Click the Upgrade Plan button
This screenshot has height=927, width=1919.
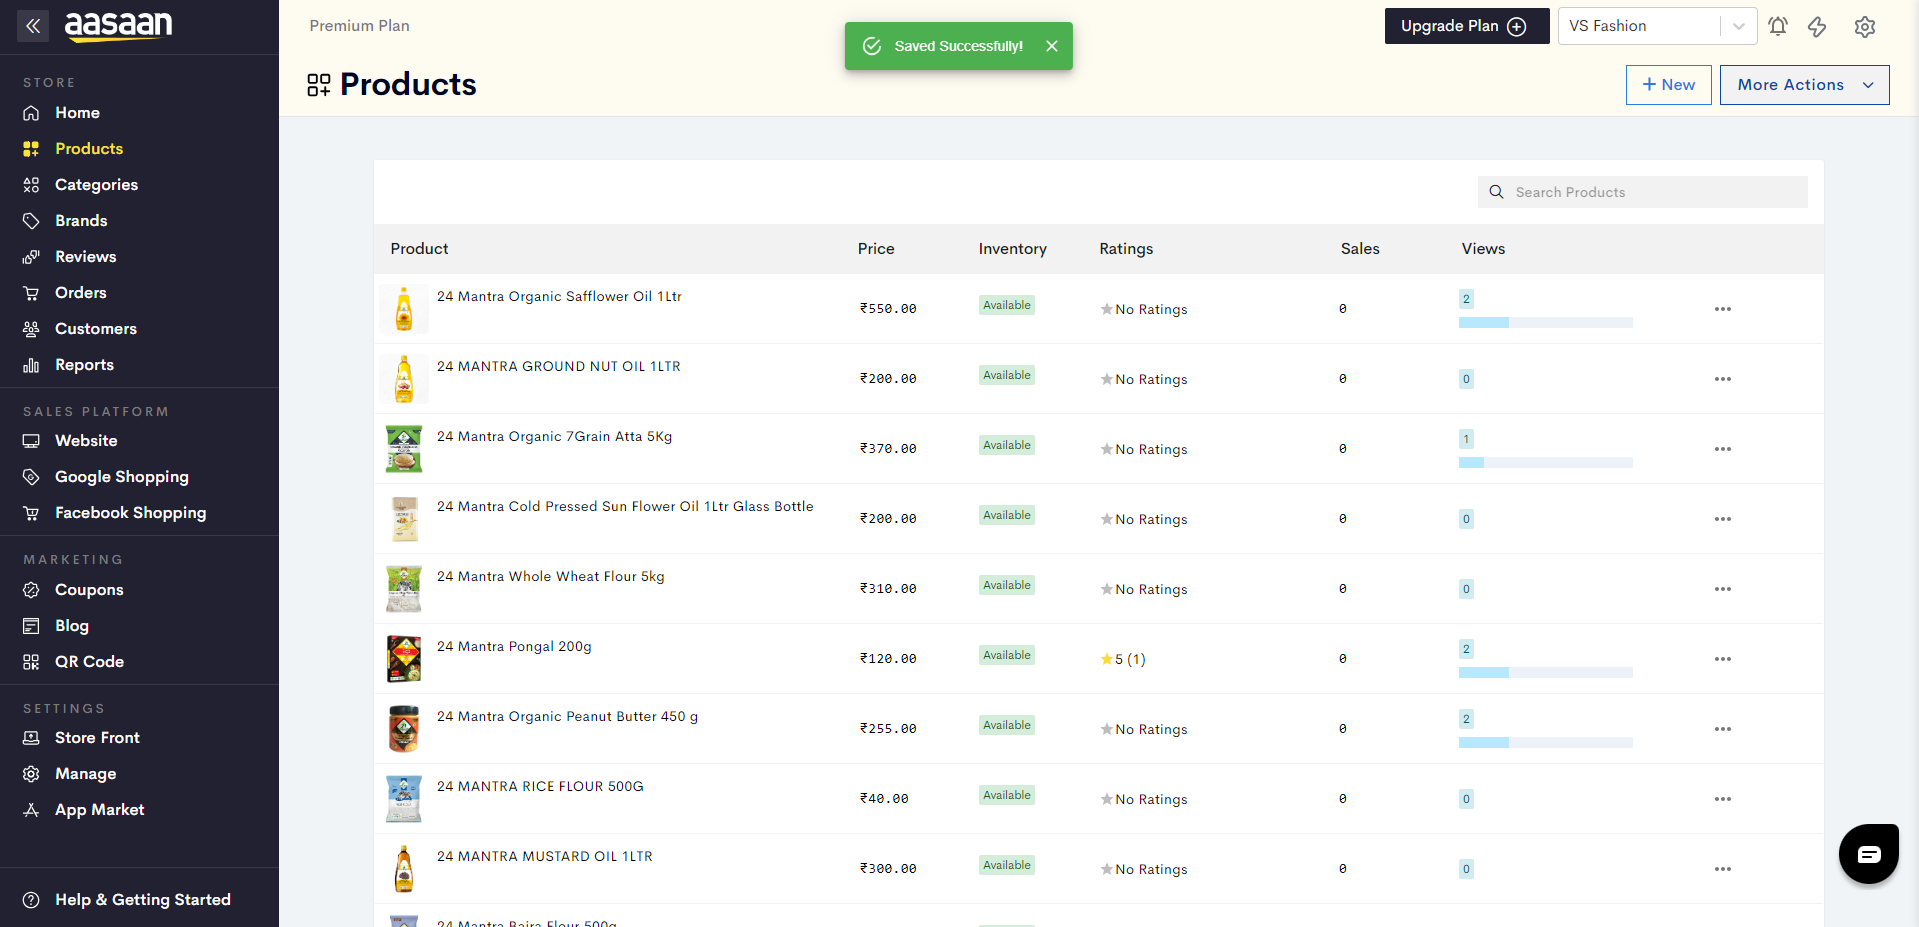pyautogui.click(x=1466, y=26)
